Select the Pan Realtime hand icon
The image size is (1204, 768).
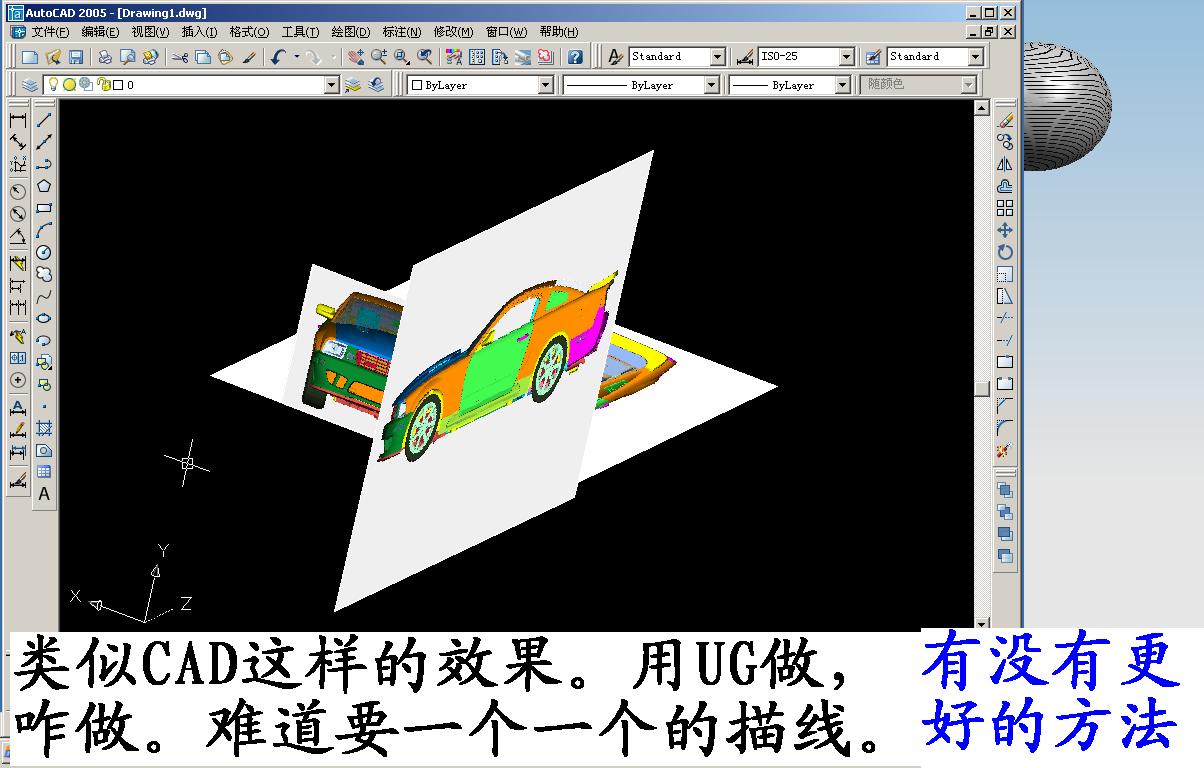click(x=356, y=57)
